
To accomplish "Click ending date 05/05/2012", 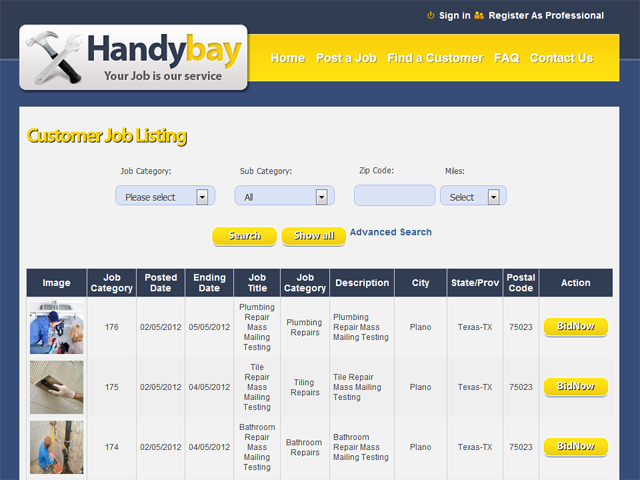I will click(x=209, y=327).
